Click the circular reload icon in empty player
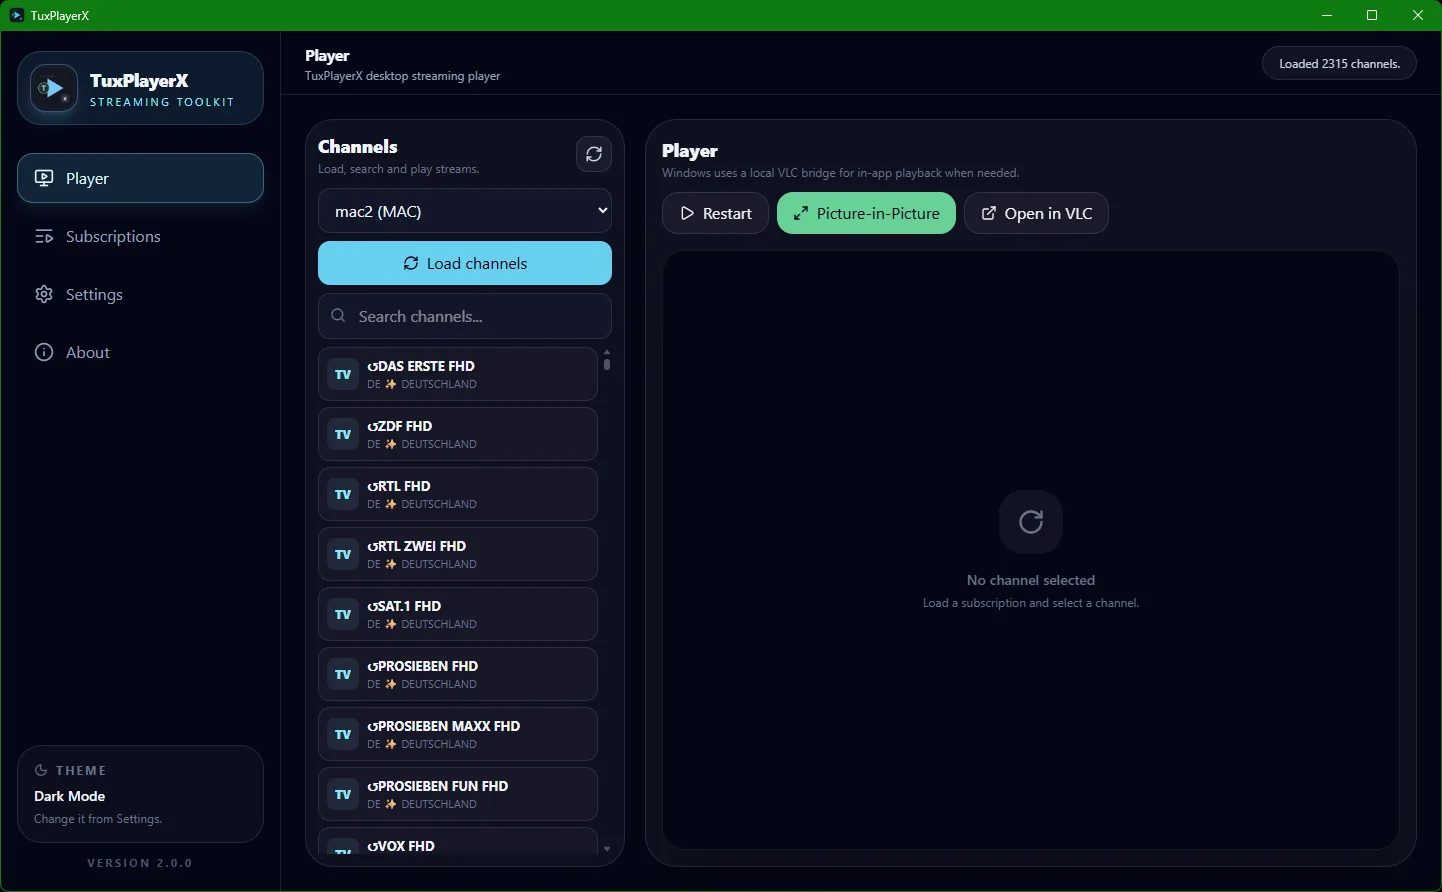1442x892 pixels. [x=1030, y=521]
